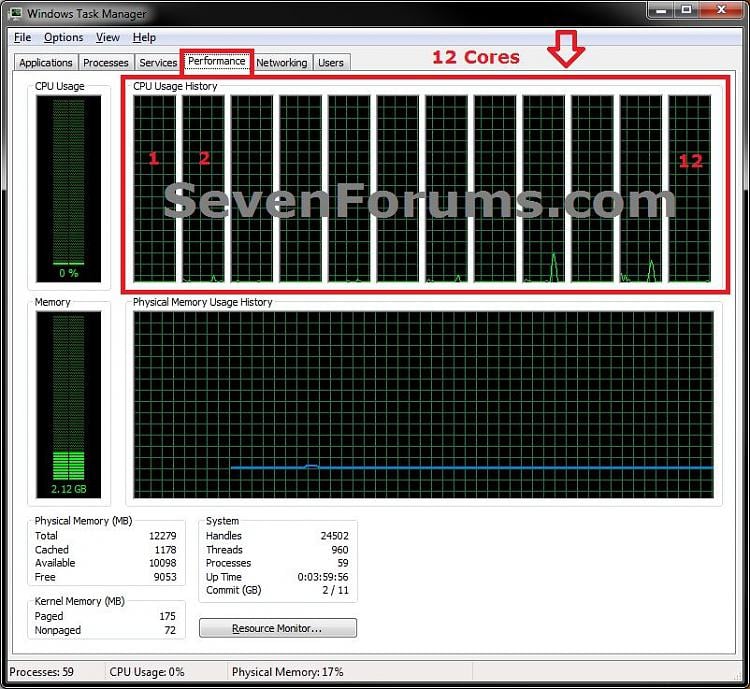Click the Up Time value 0:03:59:56
The height and width of the screenshot is (689, 750).
click(x=323, y=577)
